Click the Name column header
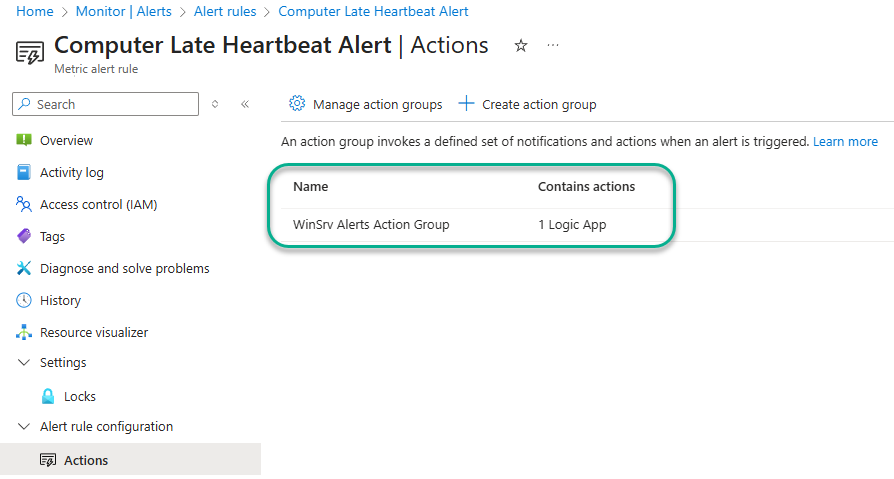 click(x=311, y=186)
